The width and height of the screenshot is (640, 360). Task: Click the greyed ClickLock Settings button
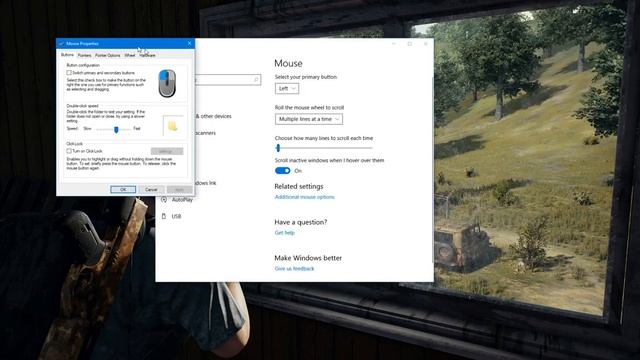coord(167,151)
